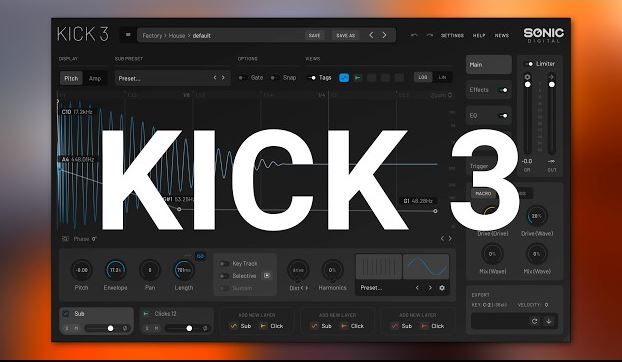Click the undo arrow icon
622x362 pixels.
pyautogui.click(x=414, y=35)
